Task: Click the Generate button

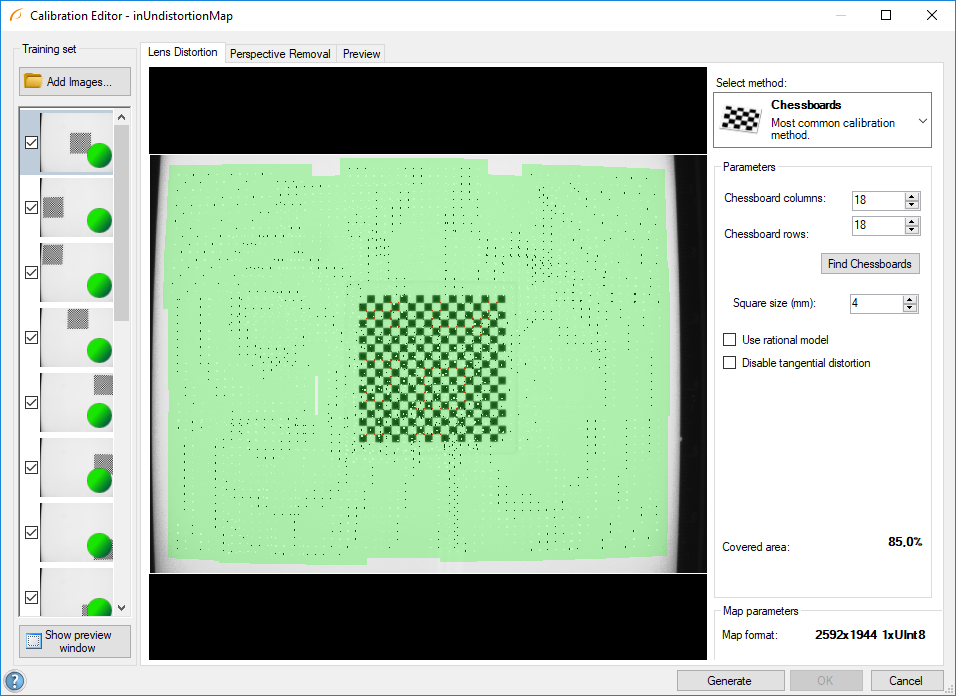Action: point(729,681)
